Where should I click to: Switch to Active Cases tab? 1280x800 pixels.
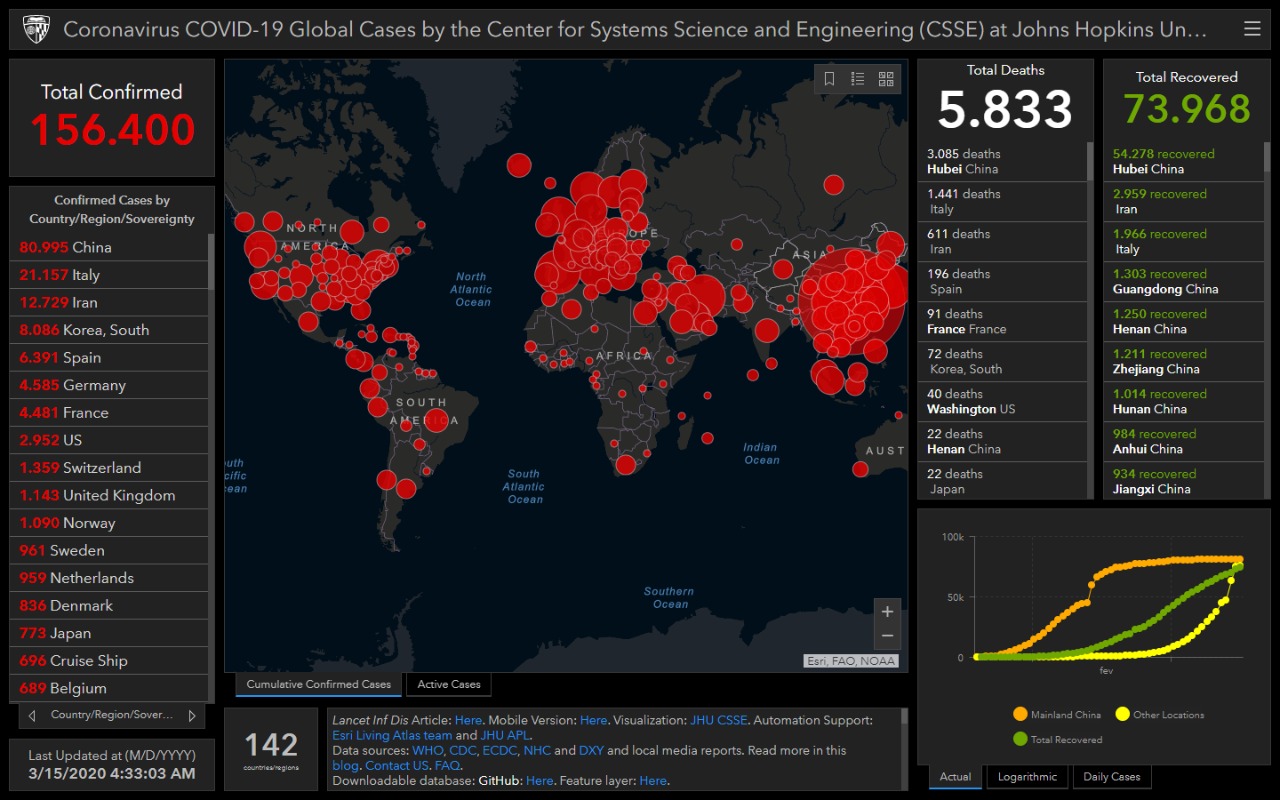tap(449, 684)
